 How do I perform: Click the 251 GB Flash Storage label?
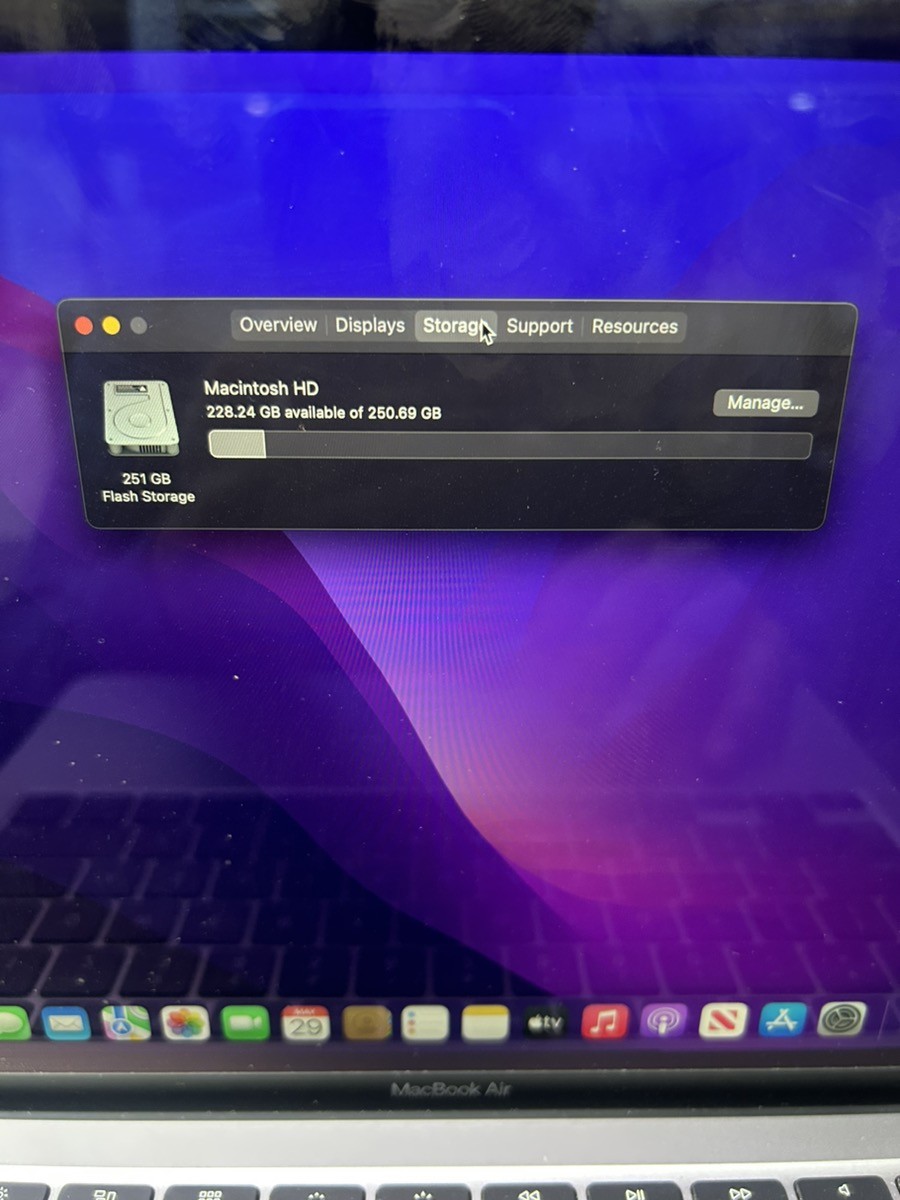[148, 488]
